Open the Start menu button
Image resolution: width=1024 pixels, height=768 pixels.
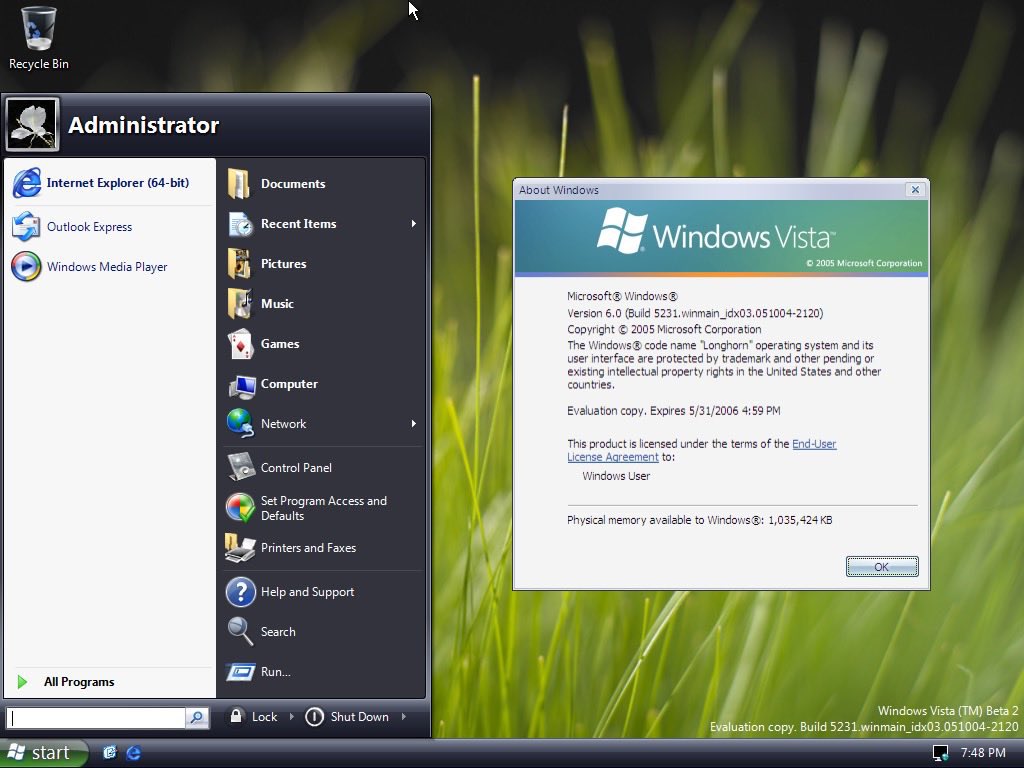tap(40, 752)
